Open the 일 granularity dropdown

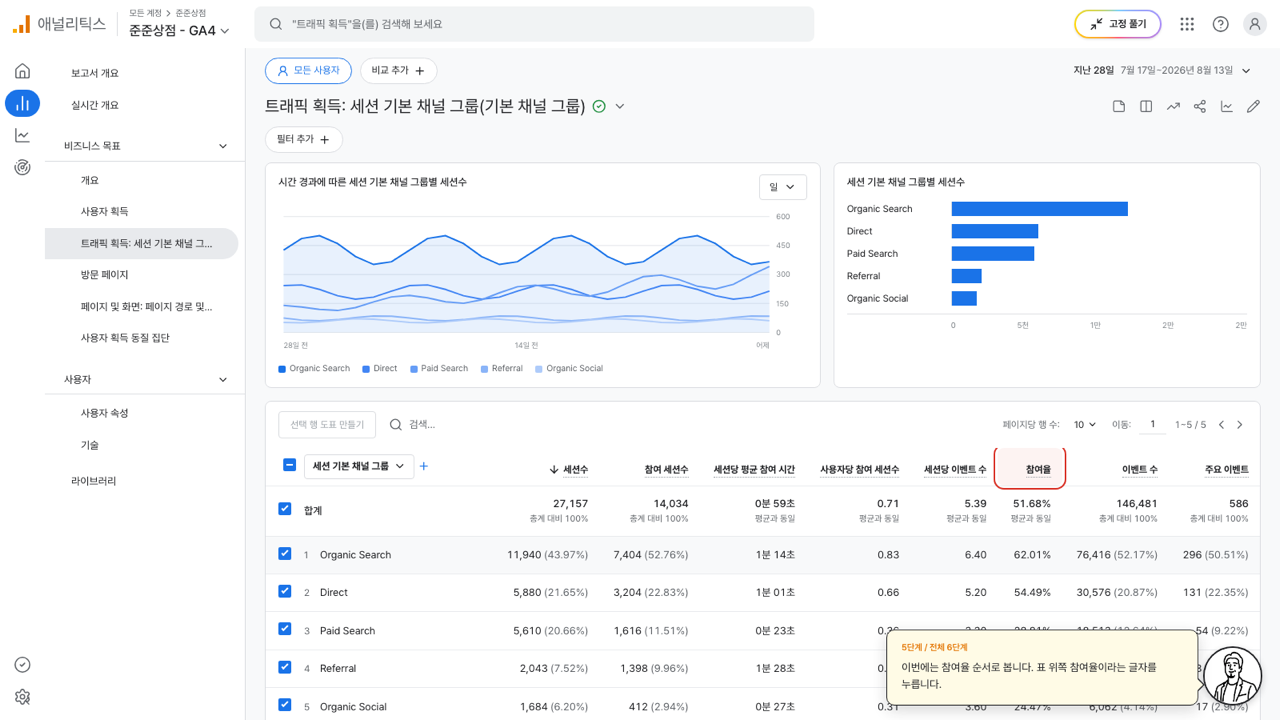pyautogui.click(x=783, y=187)
